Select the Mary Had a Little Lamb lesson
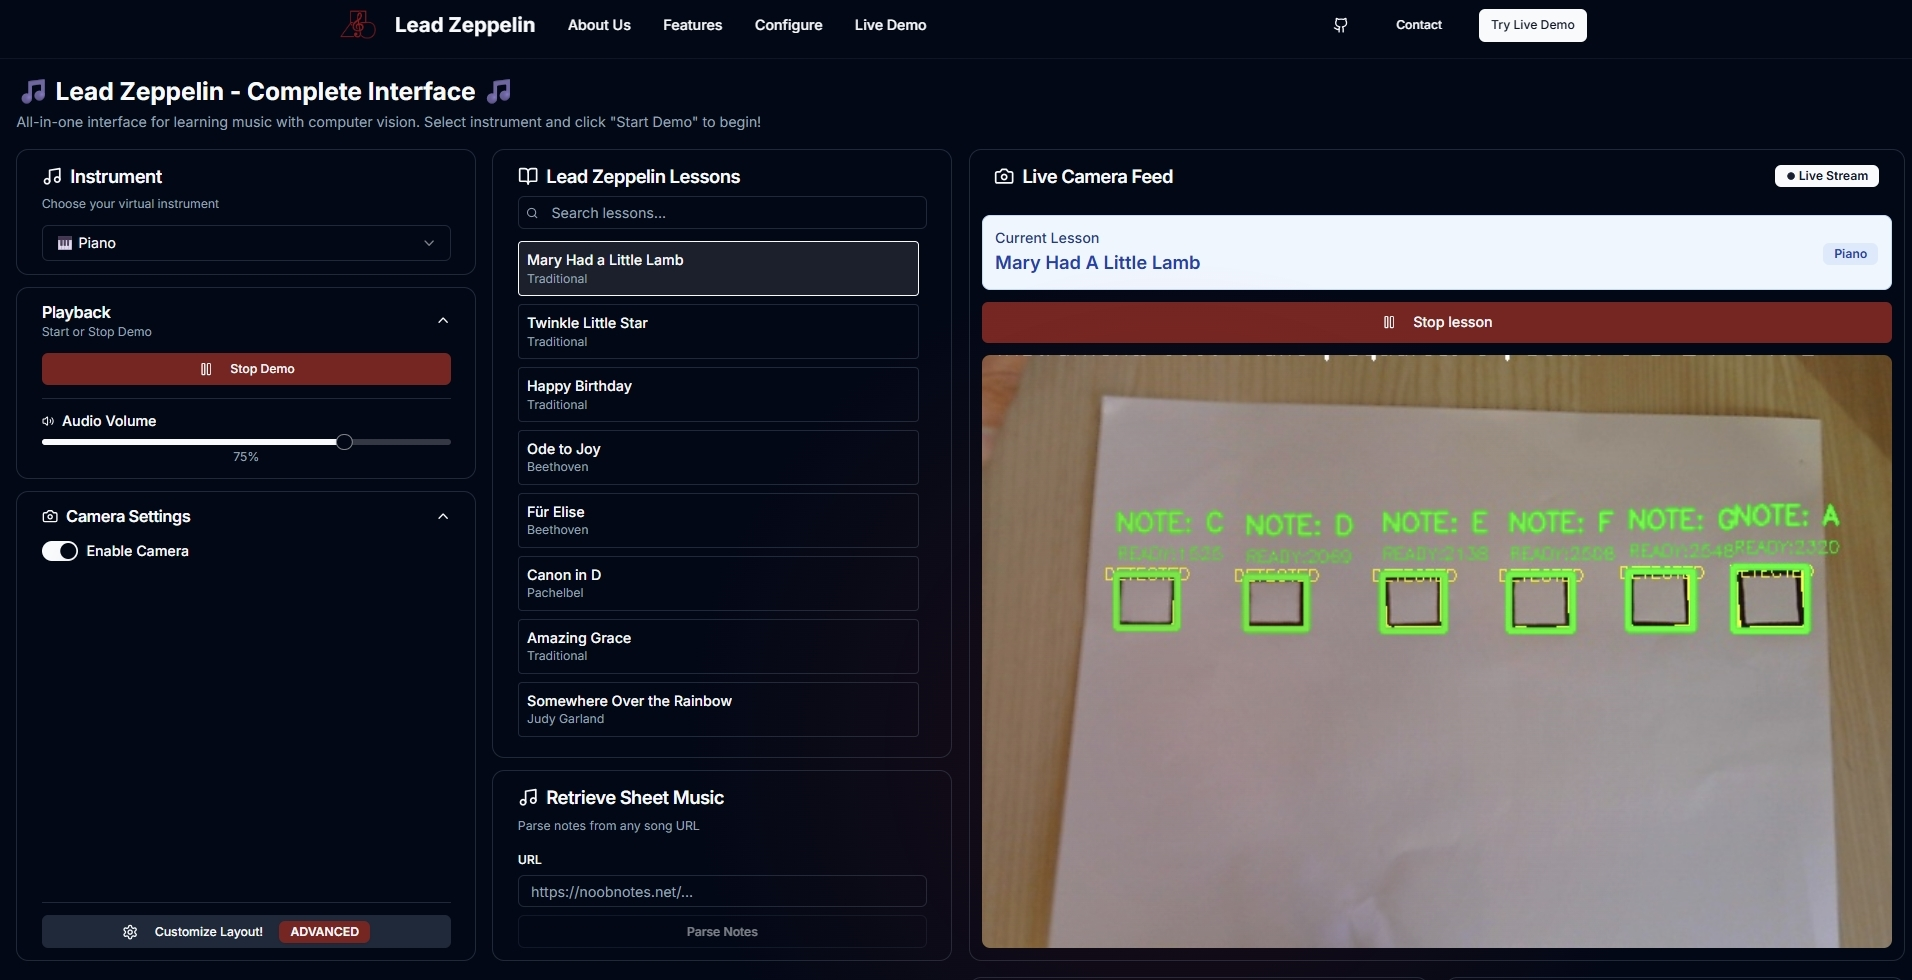 (718, 268)
